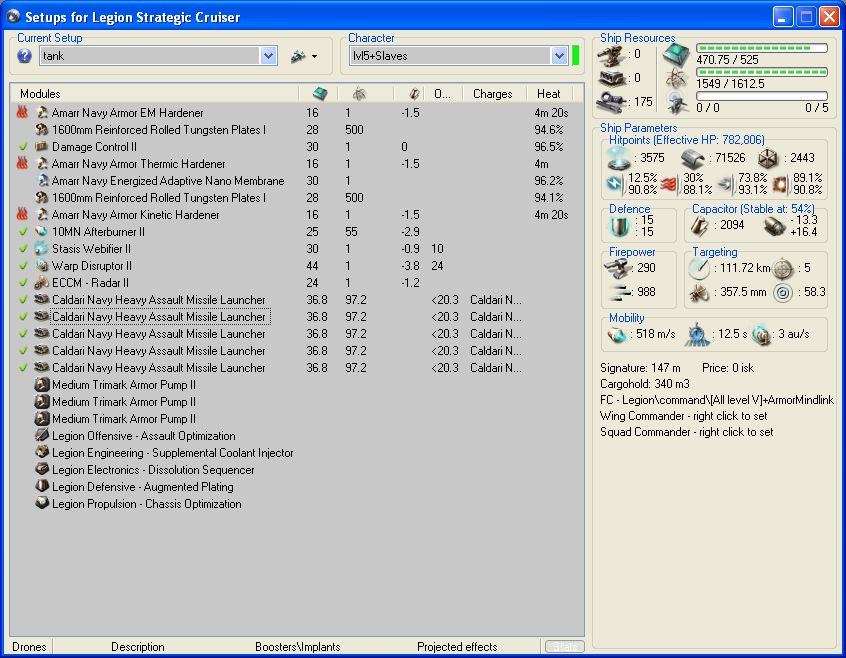The width and height of the screenshot is (846, 658).
Task: Click the max locked targets icon
Action: click(783, 269)
